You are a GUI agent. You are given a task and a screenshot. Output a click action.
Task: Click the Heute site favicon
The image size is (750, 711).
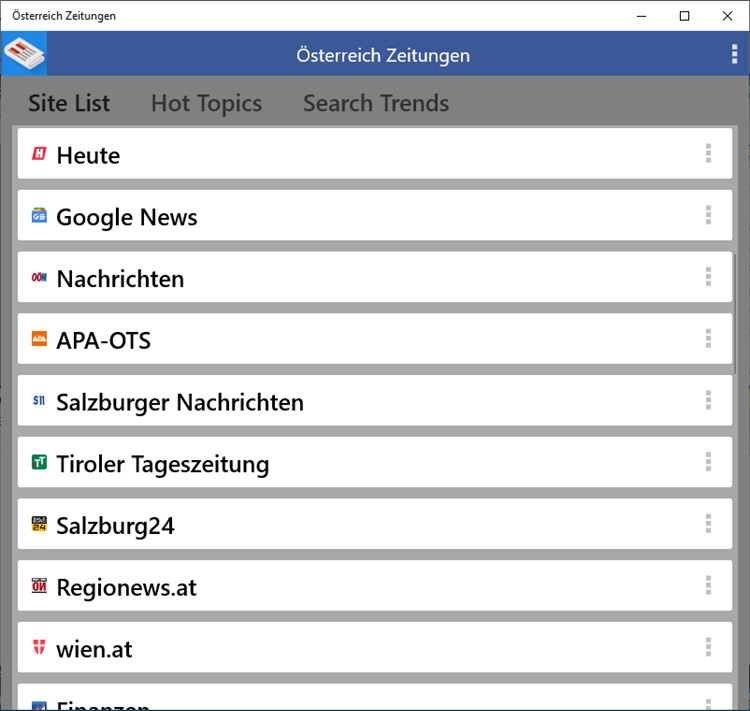point(39,154)
